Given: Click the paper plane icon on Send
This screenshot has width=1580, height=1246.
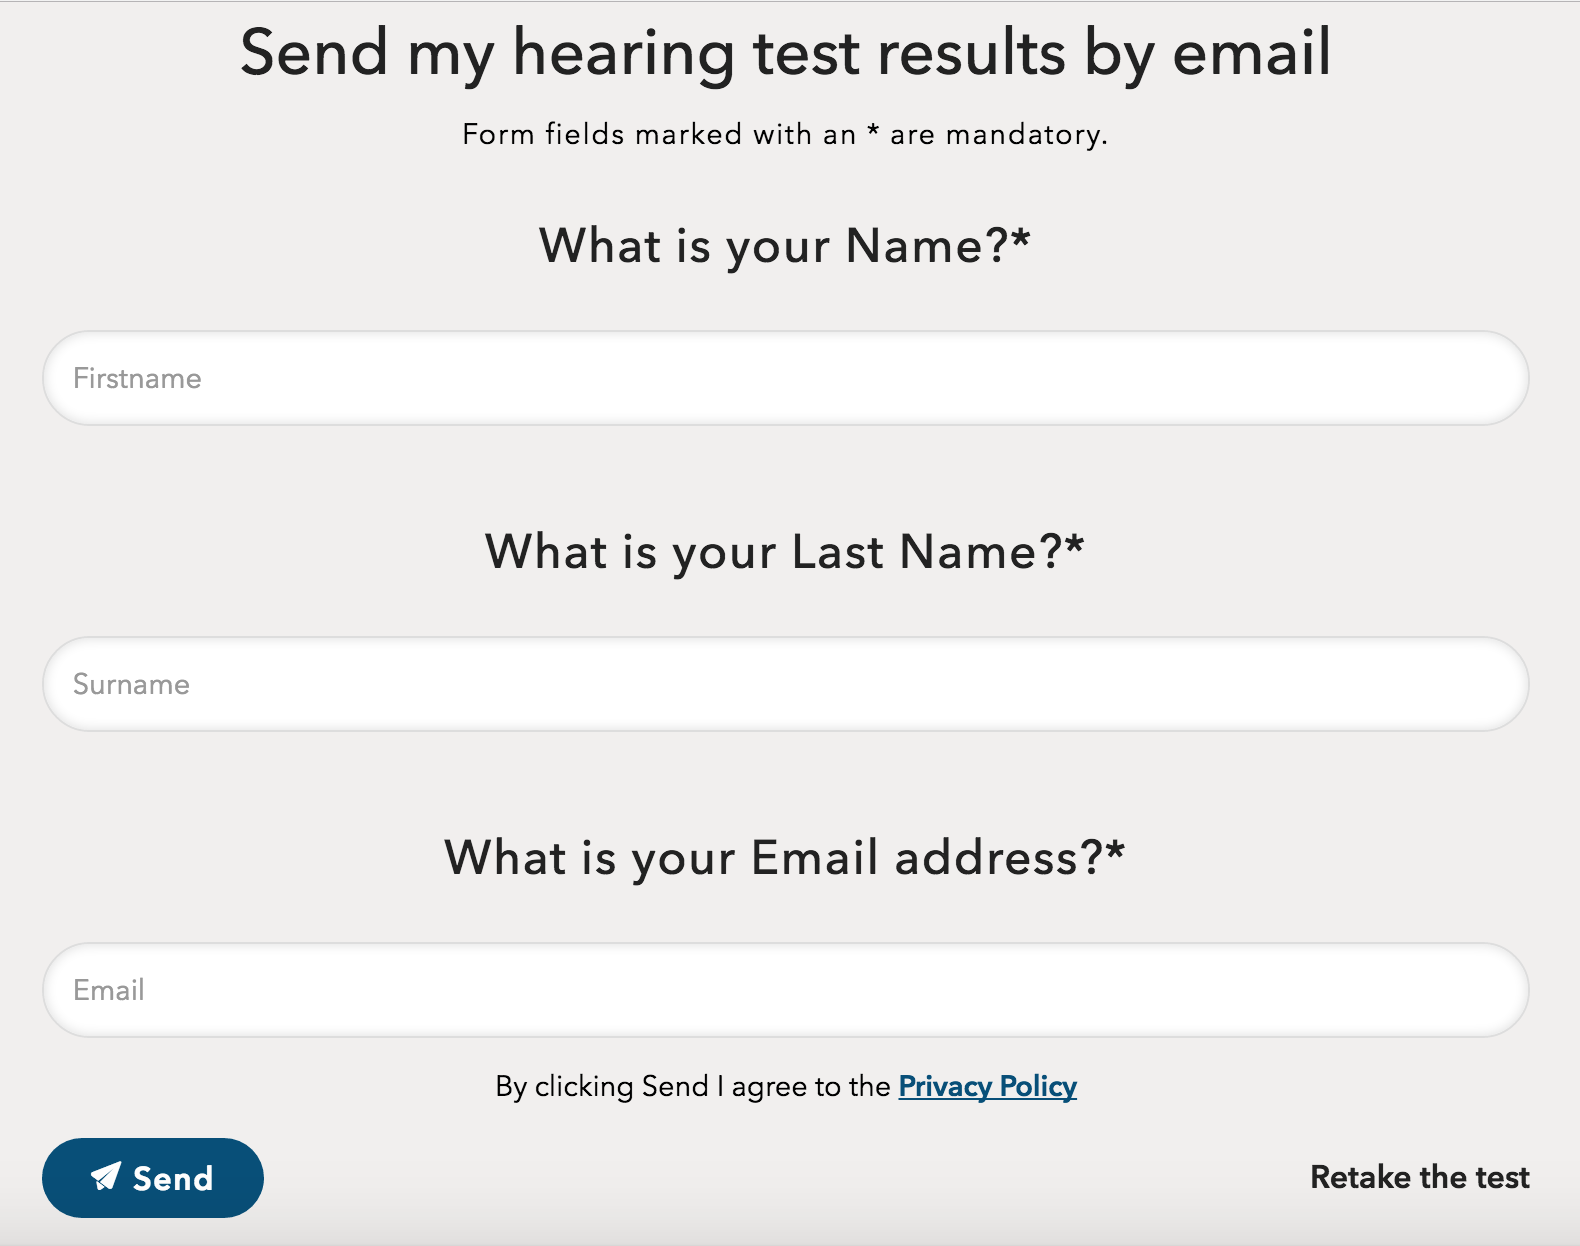Looking at the screenshot, I should point(106,1177).
